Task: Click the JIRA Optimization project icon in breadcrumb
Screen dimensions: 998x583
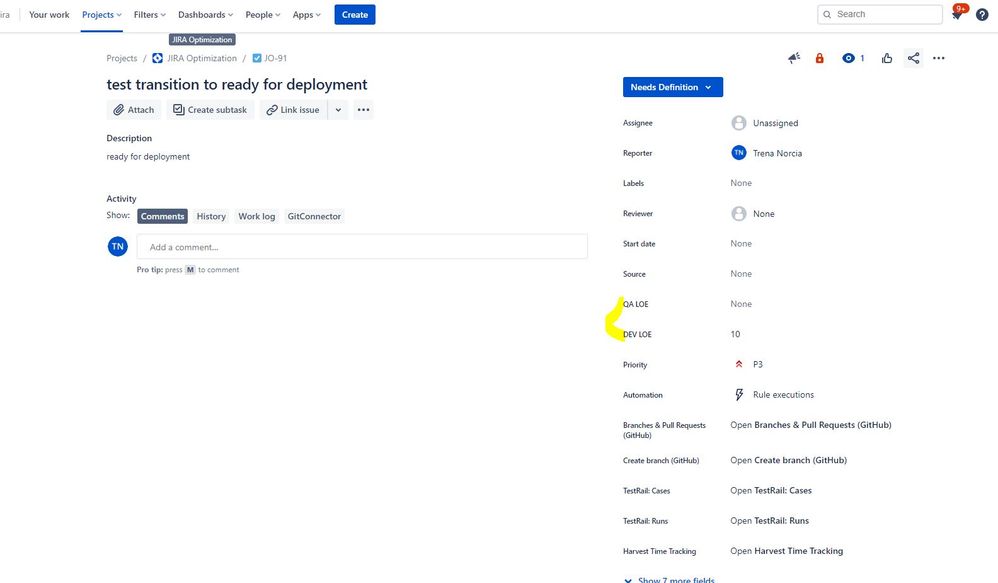Action: click(157, 58)
